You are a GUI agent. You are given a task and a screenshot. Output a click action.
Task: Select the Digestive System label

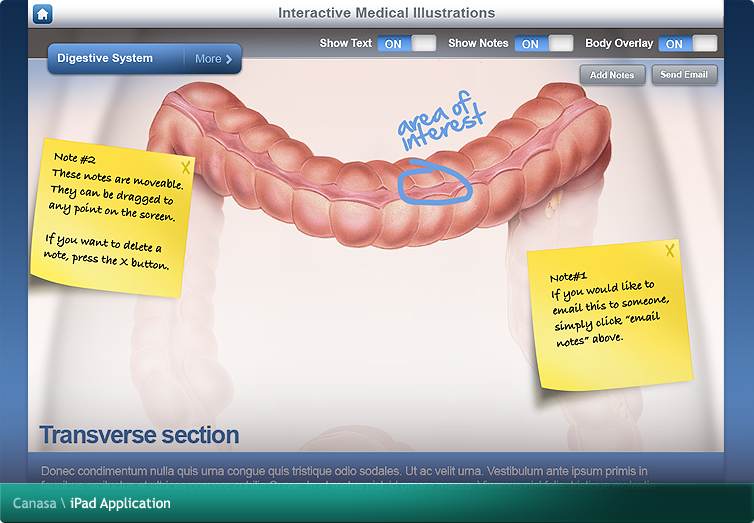pos(105,58)
